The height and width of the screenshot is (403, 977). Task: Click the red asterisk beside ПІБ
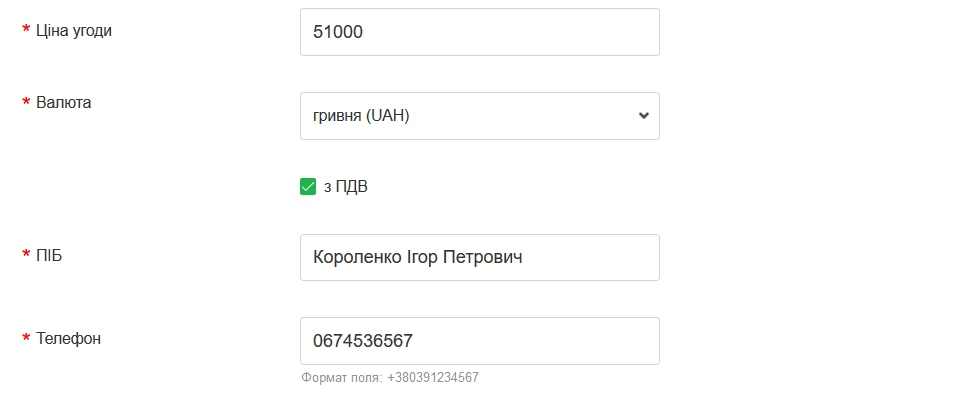tap(26, 256)
